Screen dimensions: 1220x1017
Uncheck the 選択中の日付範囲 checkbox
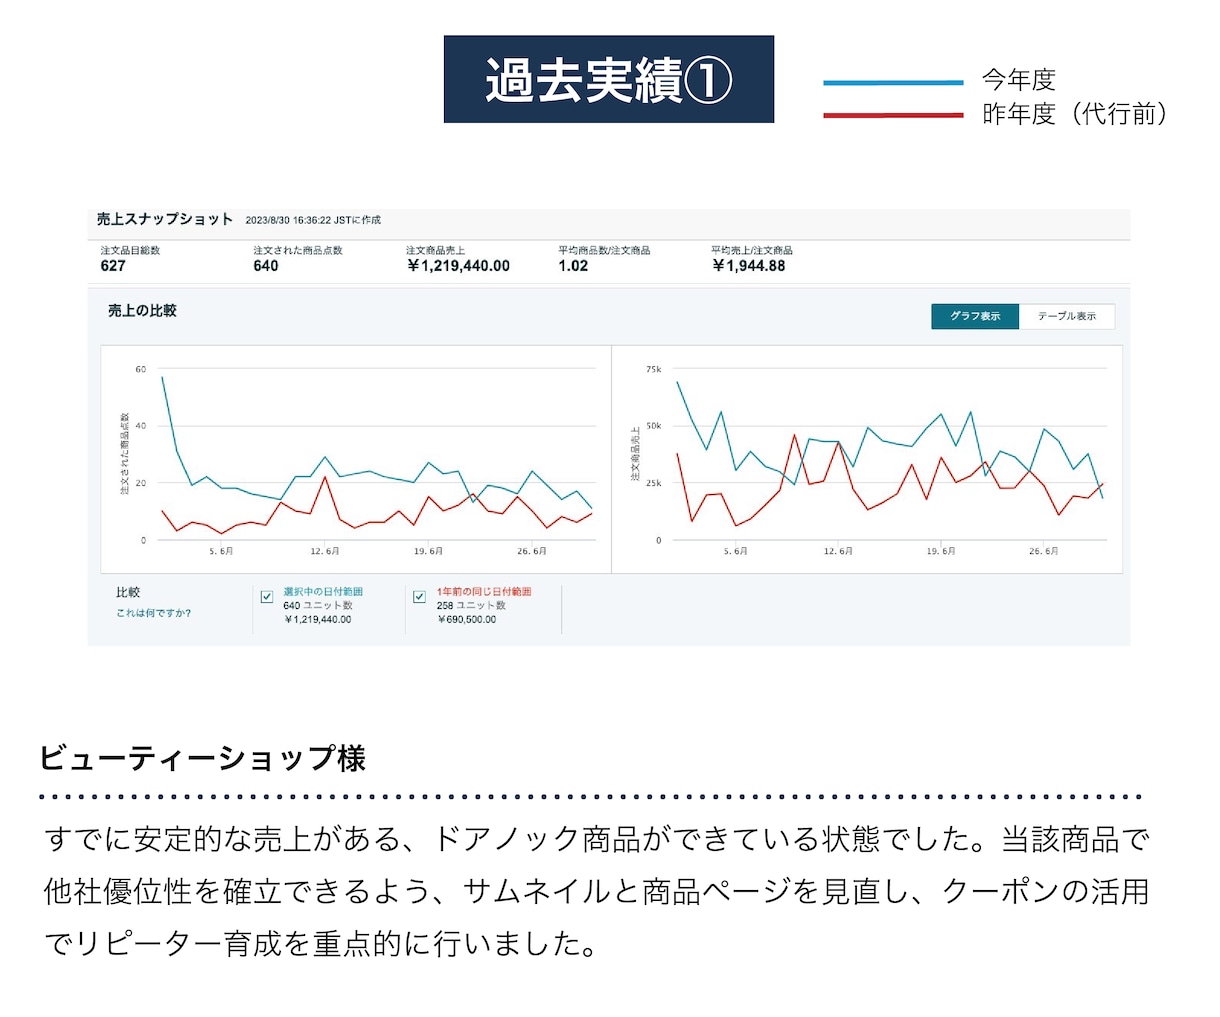pyautogui.click(x=267, y=597)
